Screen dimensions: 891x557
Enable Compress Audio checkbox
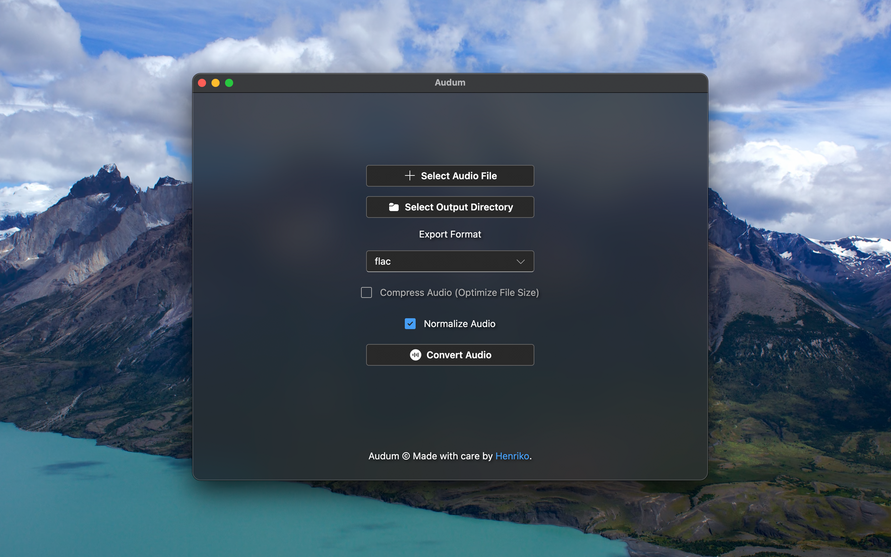pos(367,293)
